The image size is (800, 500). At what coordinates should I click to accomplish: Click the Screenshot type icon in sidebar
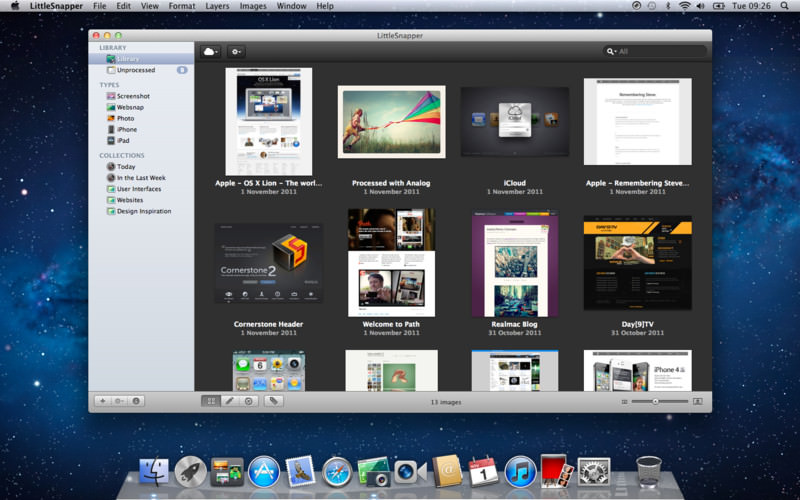pos(111,96)
